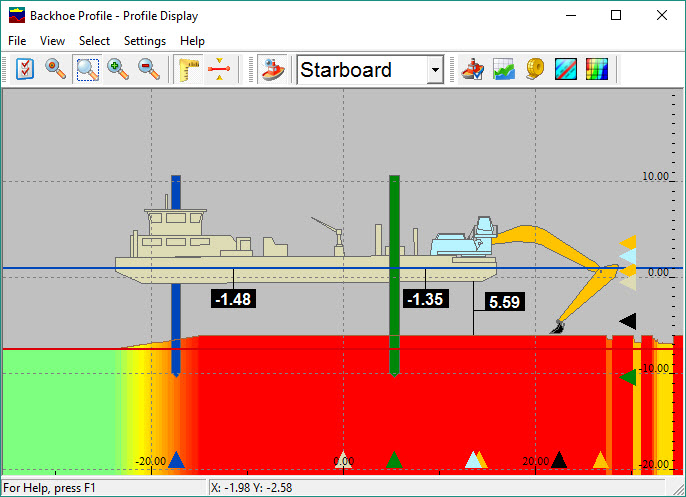Click the black backhoe bucket
Screen dimensions: 686x497
[x=557, y=327]
